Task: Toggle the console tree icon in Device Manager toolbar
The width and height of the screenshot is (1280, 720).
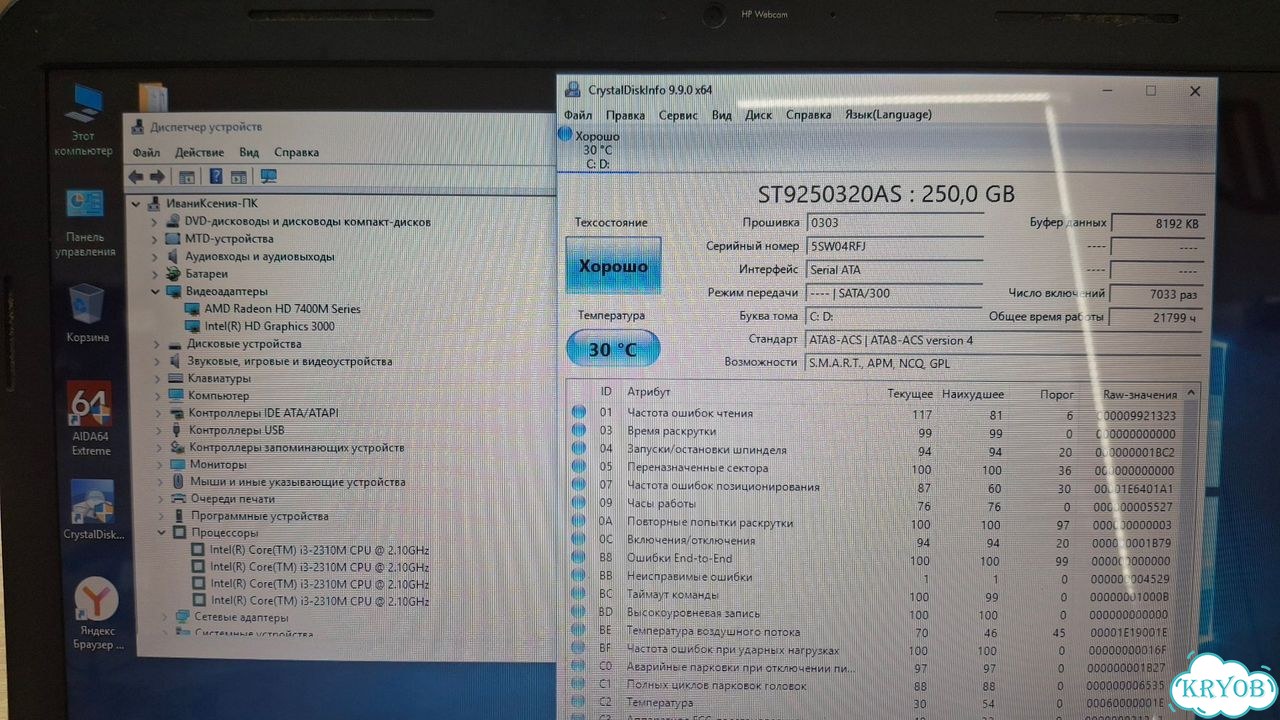Action: 186,177
